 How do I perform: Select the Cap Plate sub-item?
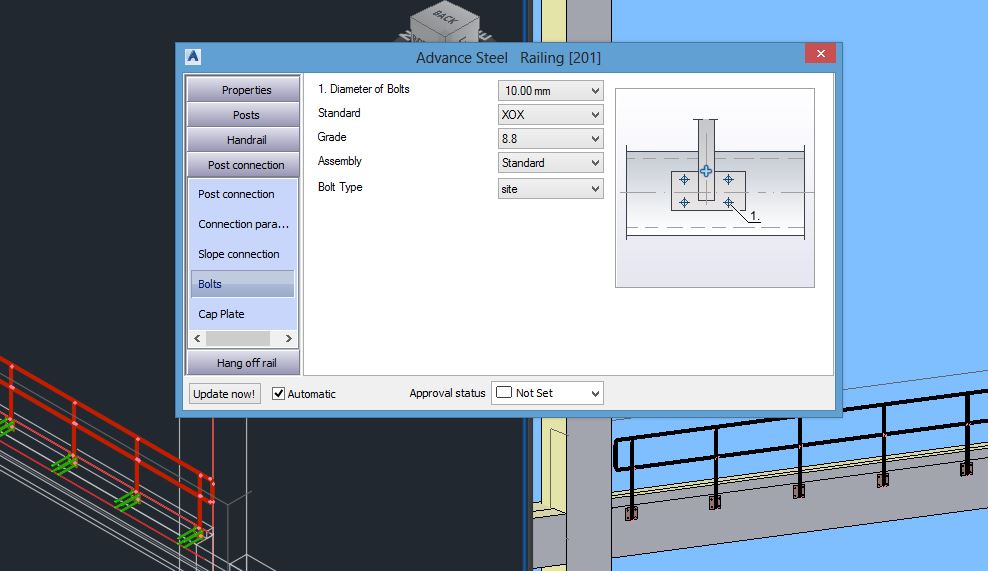(x=243, y=314)
